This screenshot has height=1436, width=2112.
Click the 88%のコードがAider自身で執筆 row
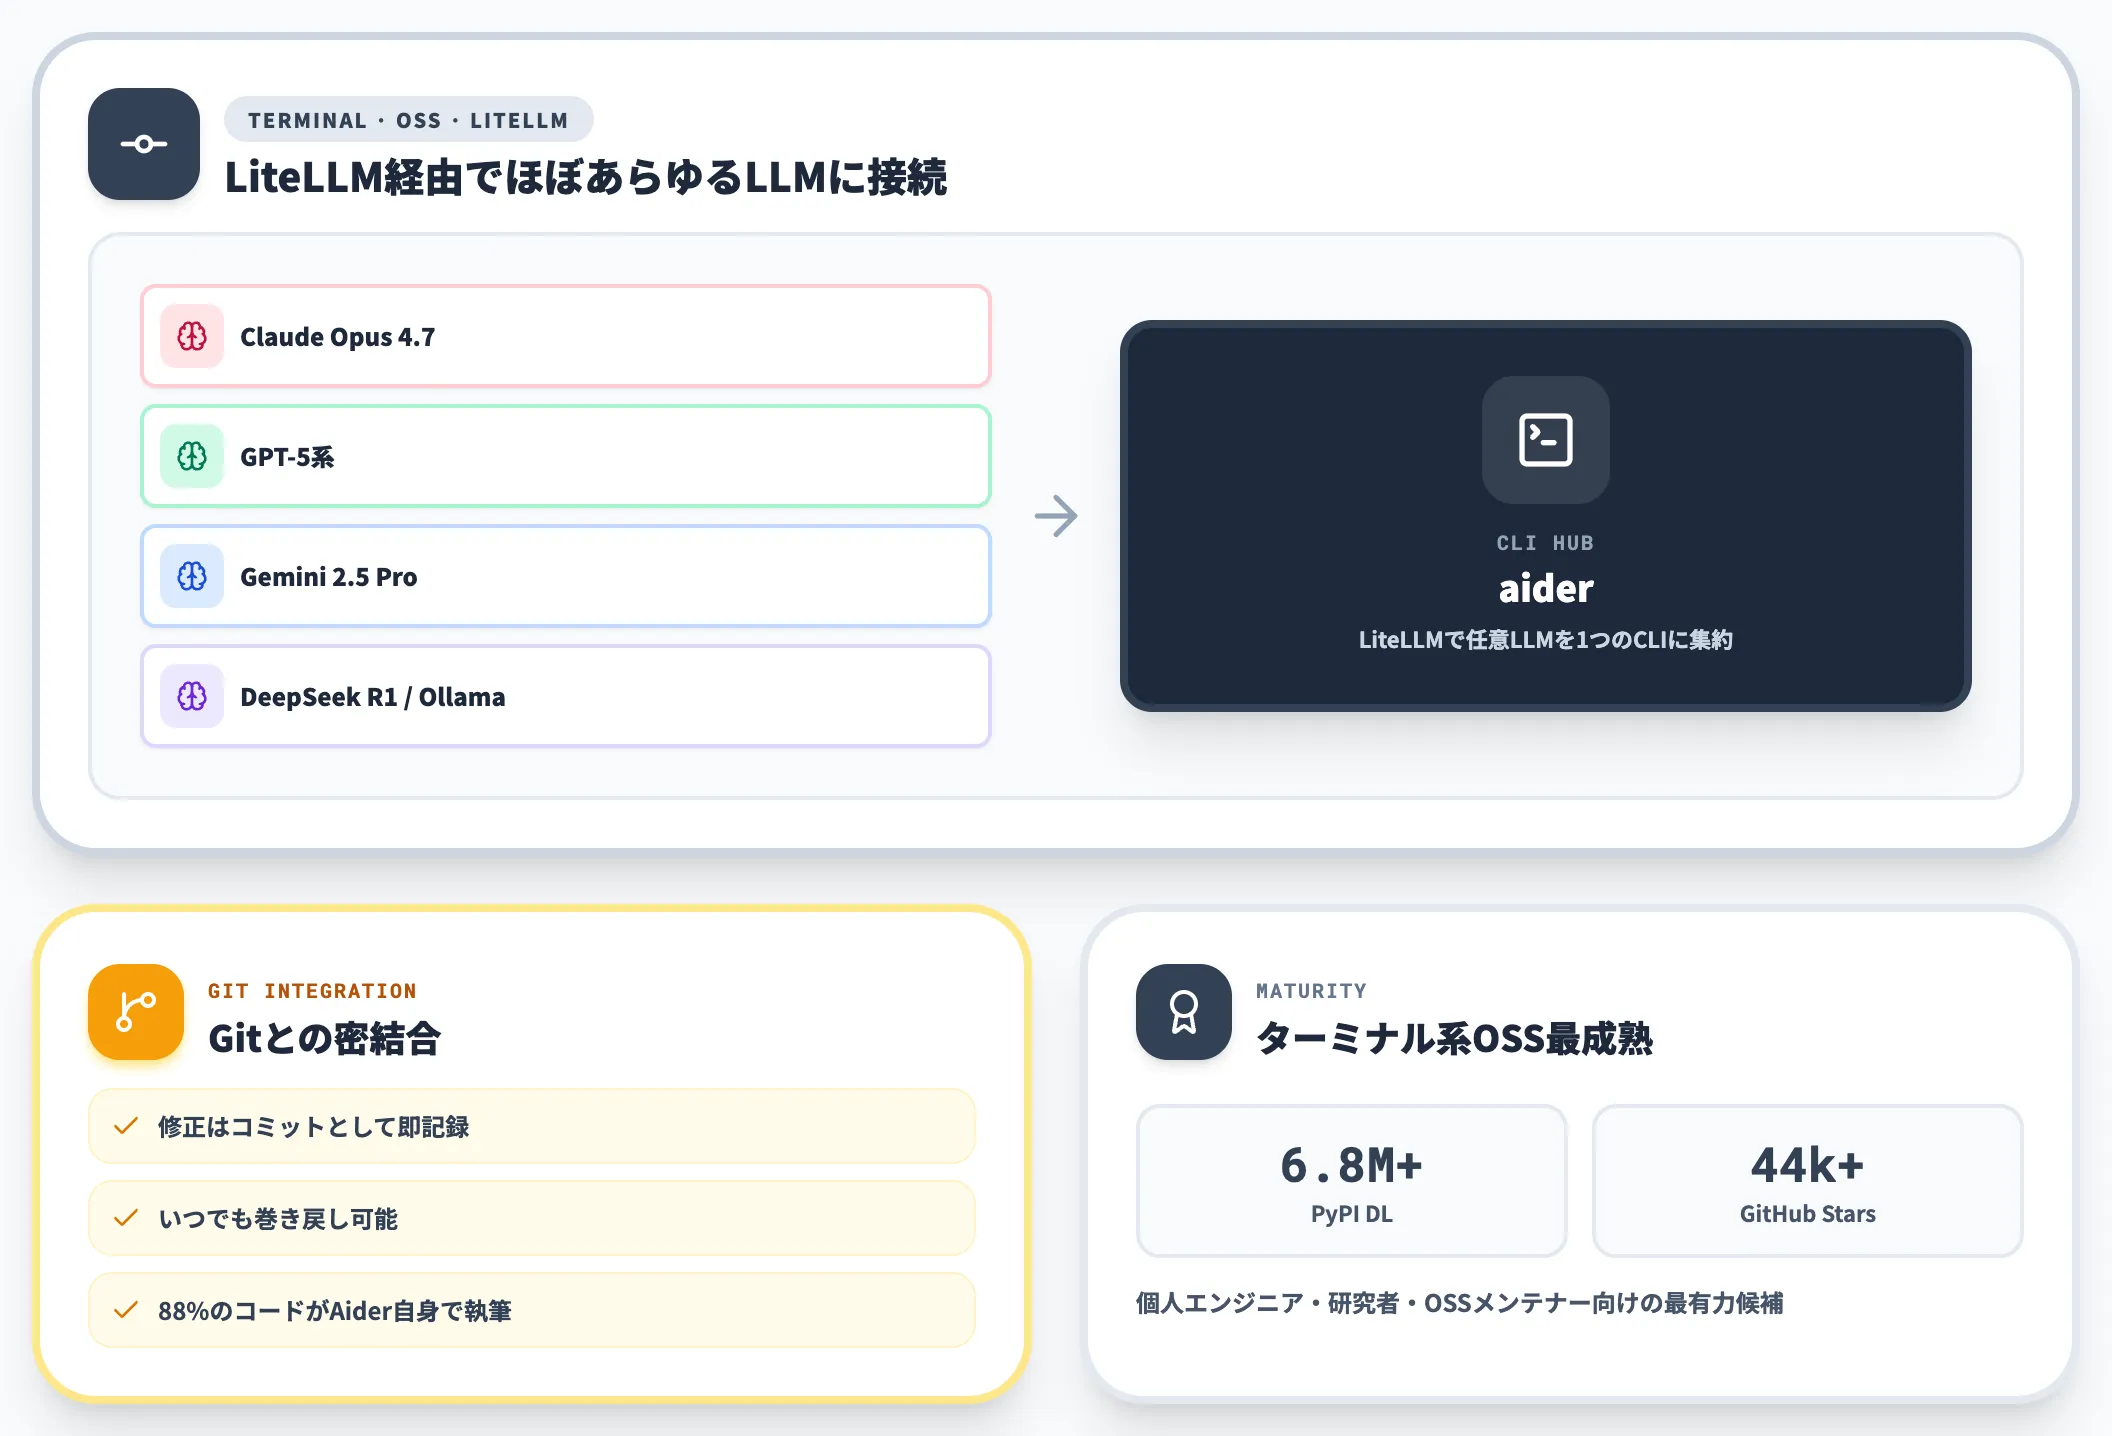pyautogui.click(x=532, y=1310)
